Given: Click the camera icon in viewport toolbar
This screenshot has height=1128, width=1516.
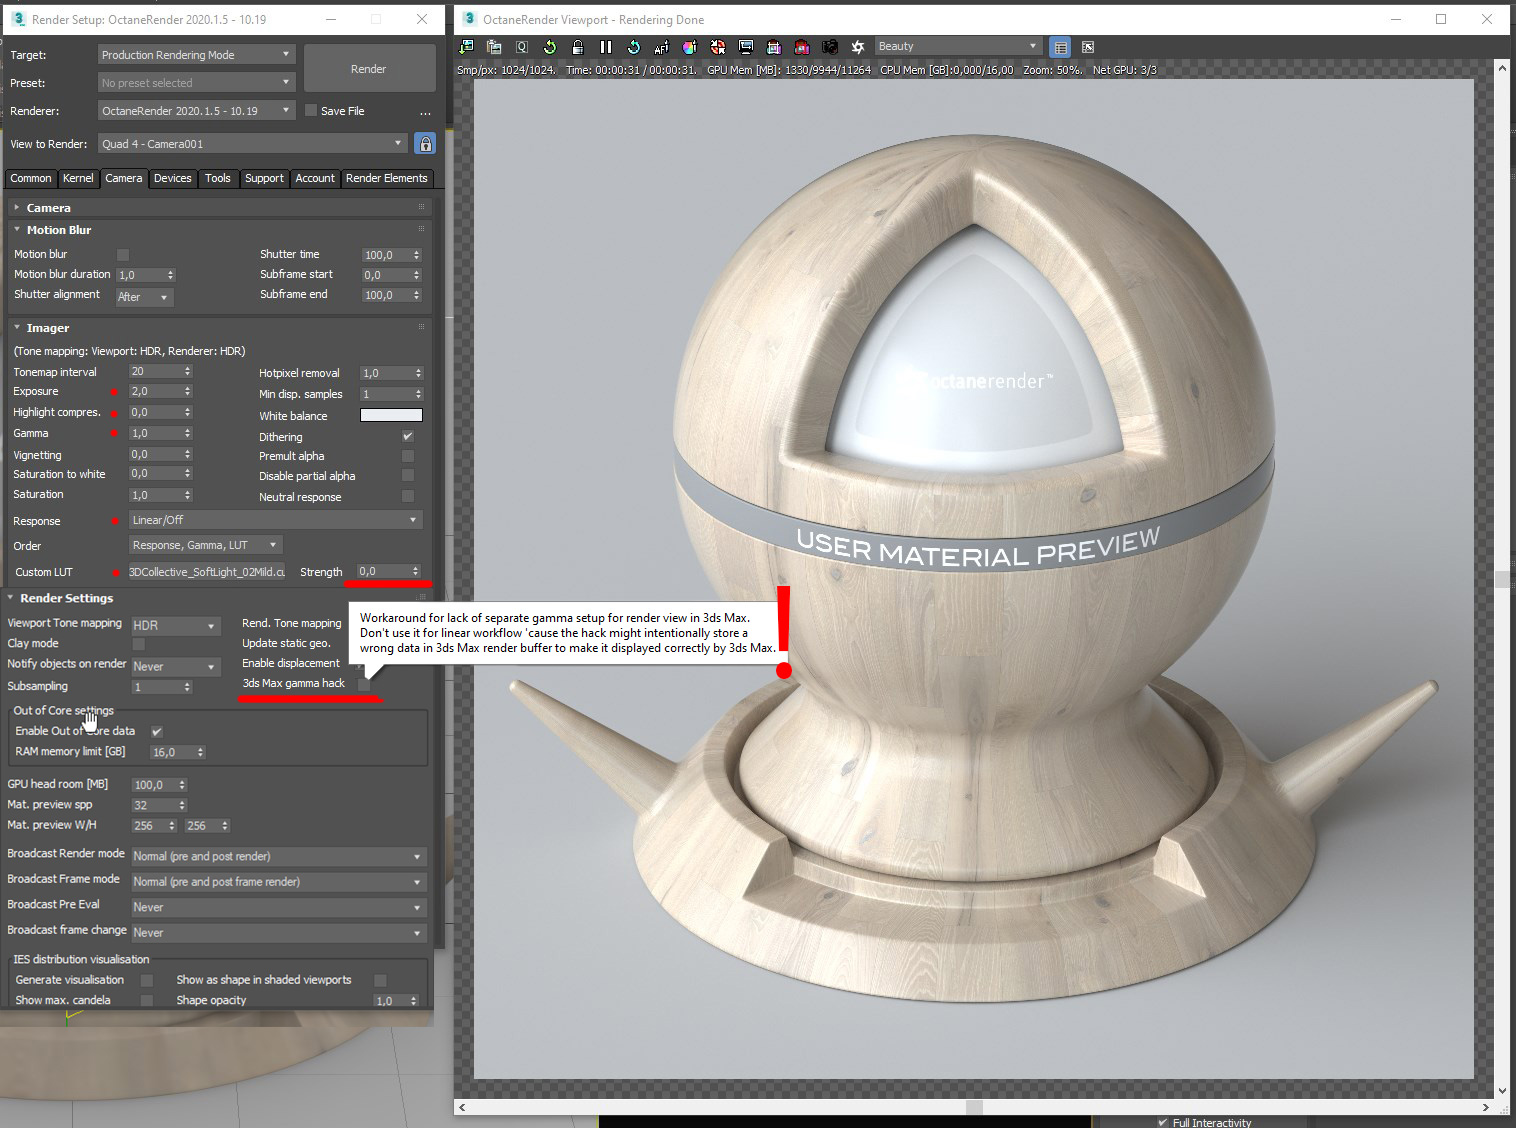Looking at the screenshot, I should click(830, 47).
